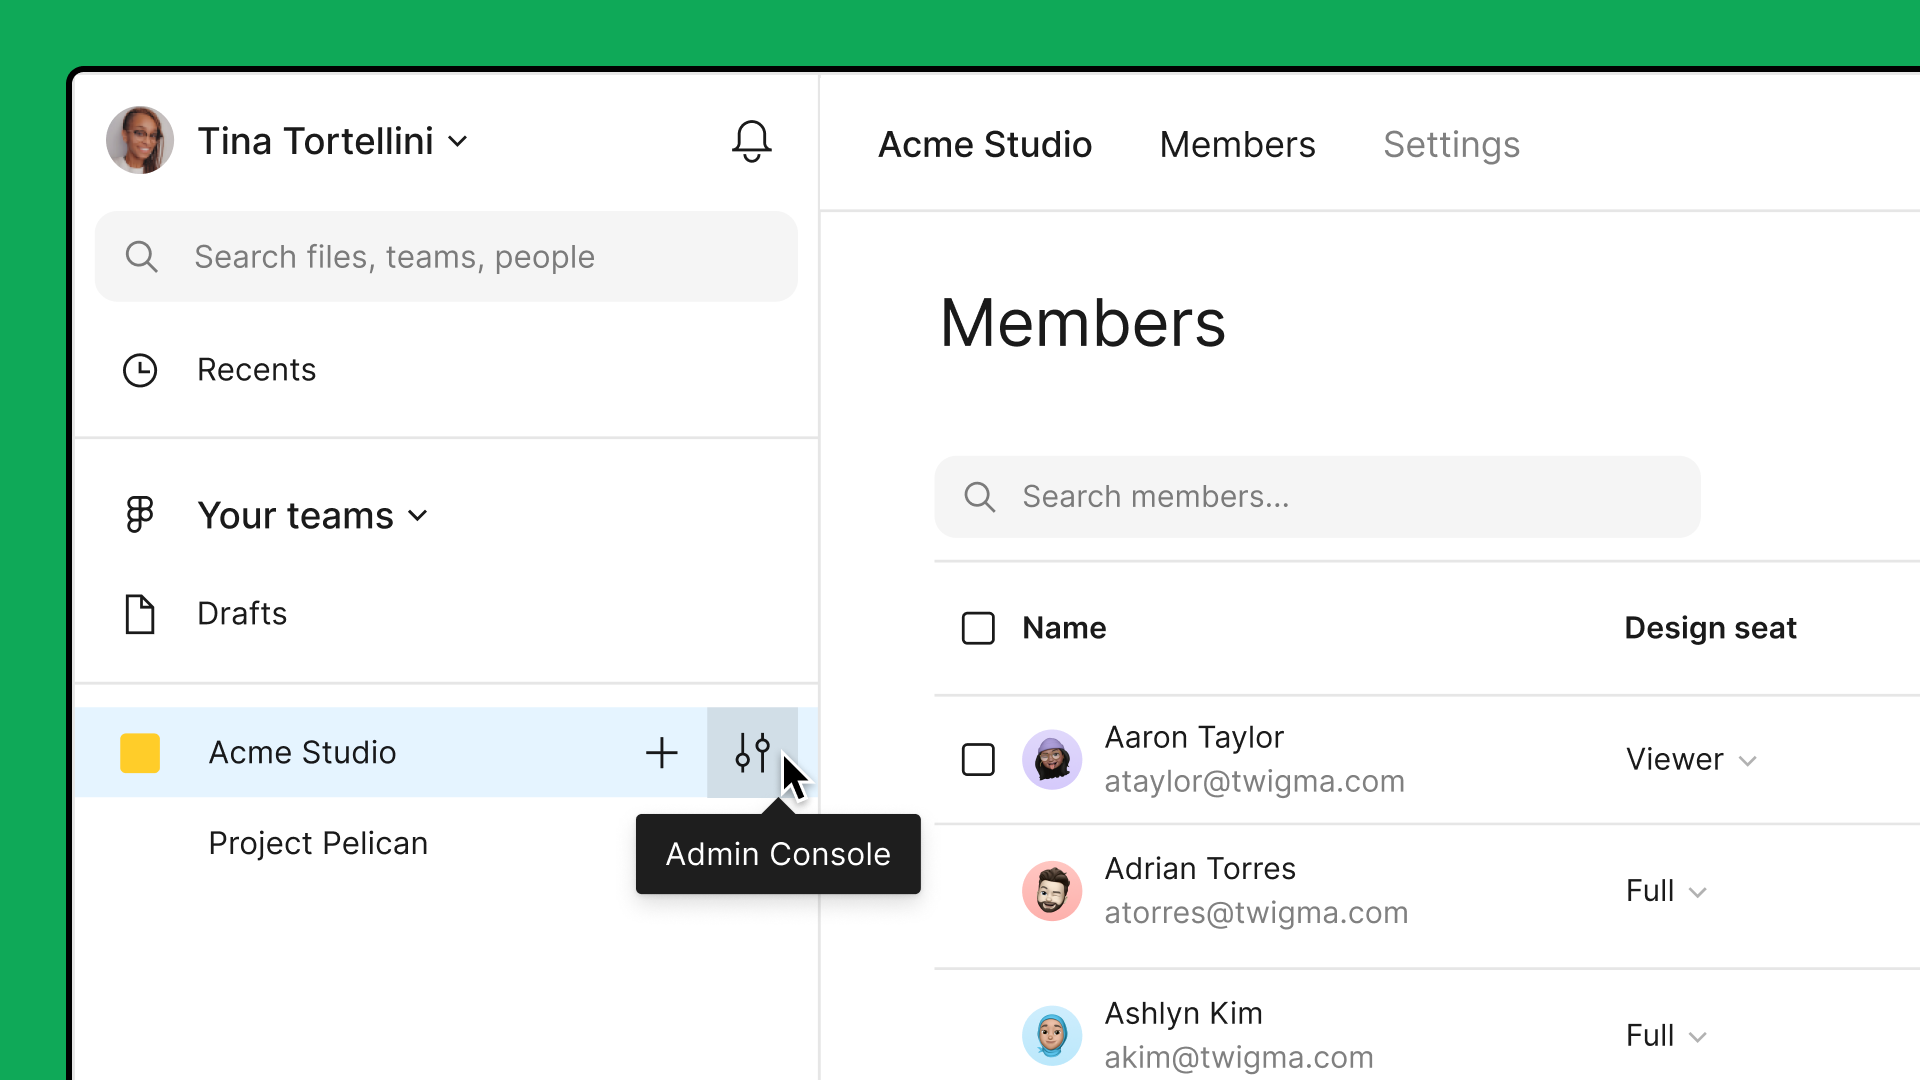Click Aaron Taylor's avatar picture
The width and height of the screenshot is (1920, 1080).
coord(1052,759)
